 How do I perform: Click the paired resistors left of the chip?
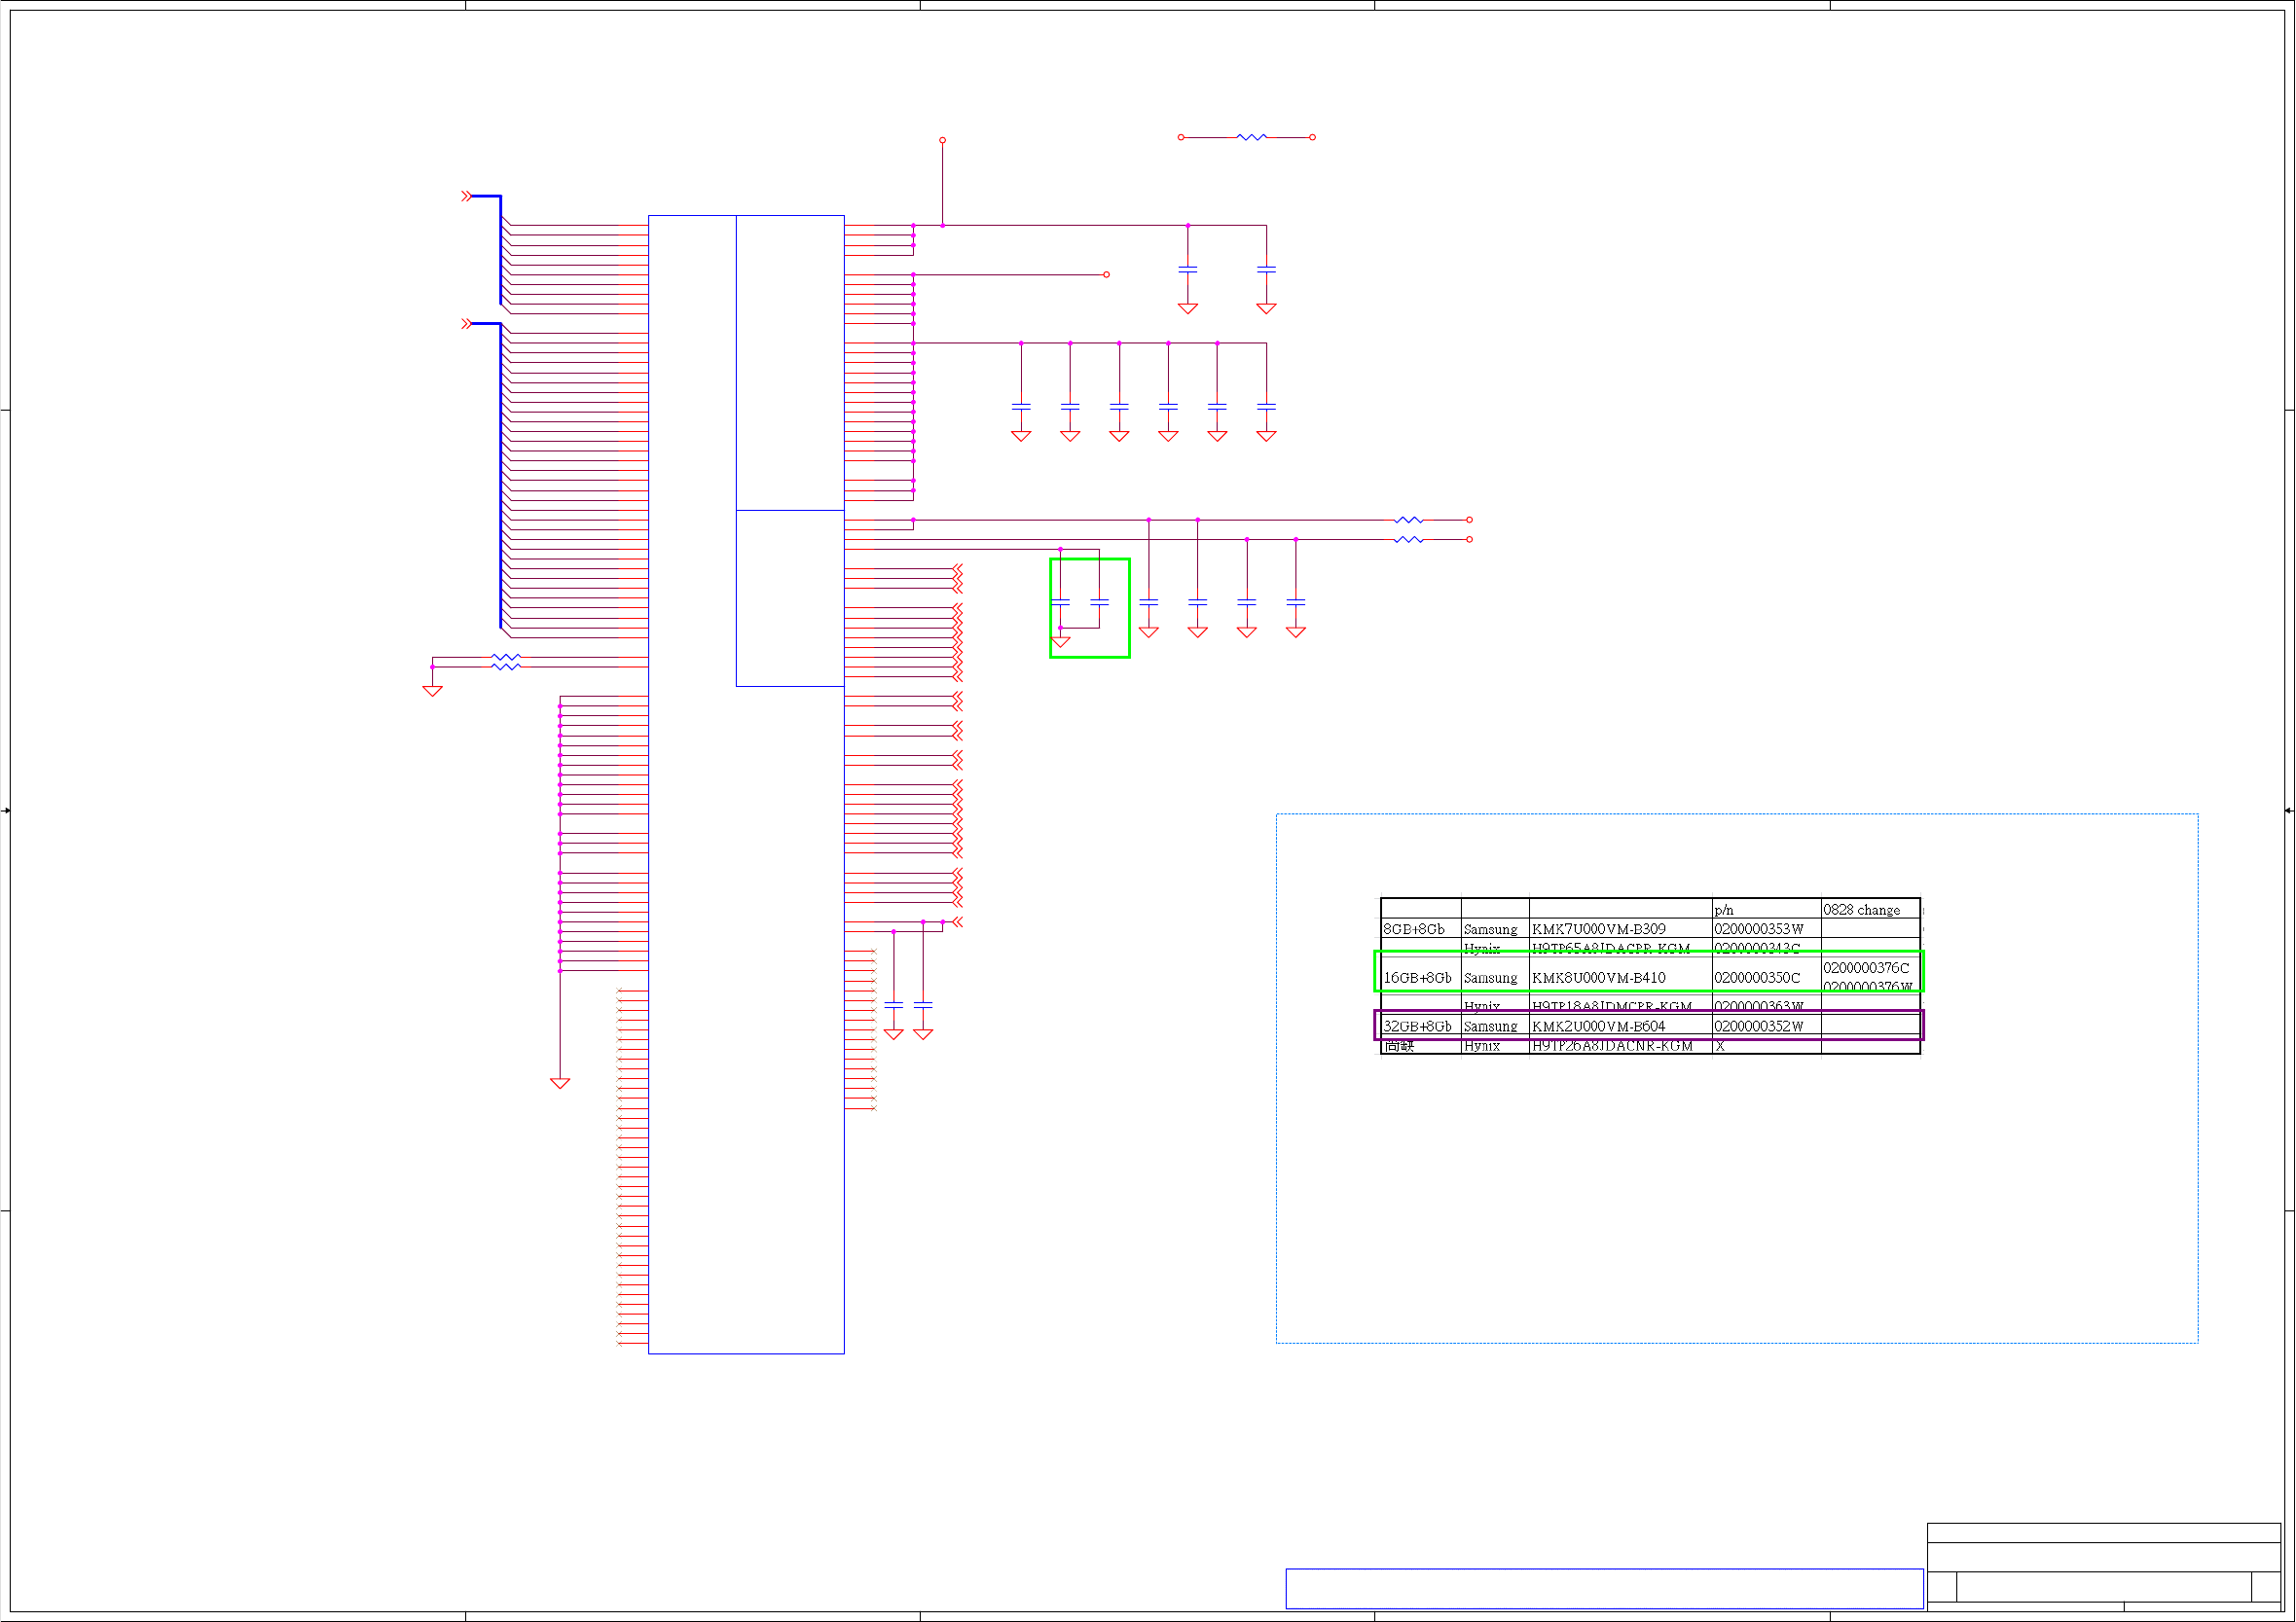(506, 662)
